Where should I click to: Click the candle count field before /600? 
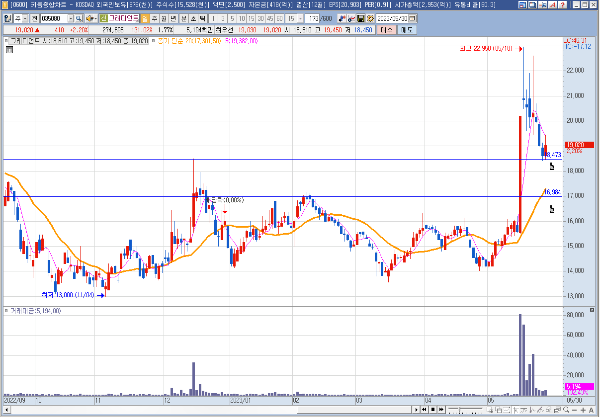pyautogui.click(x=312, y=18)
